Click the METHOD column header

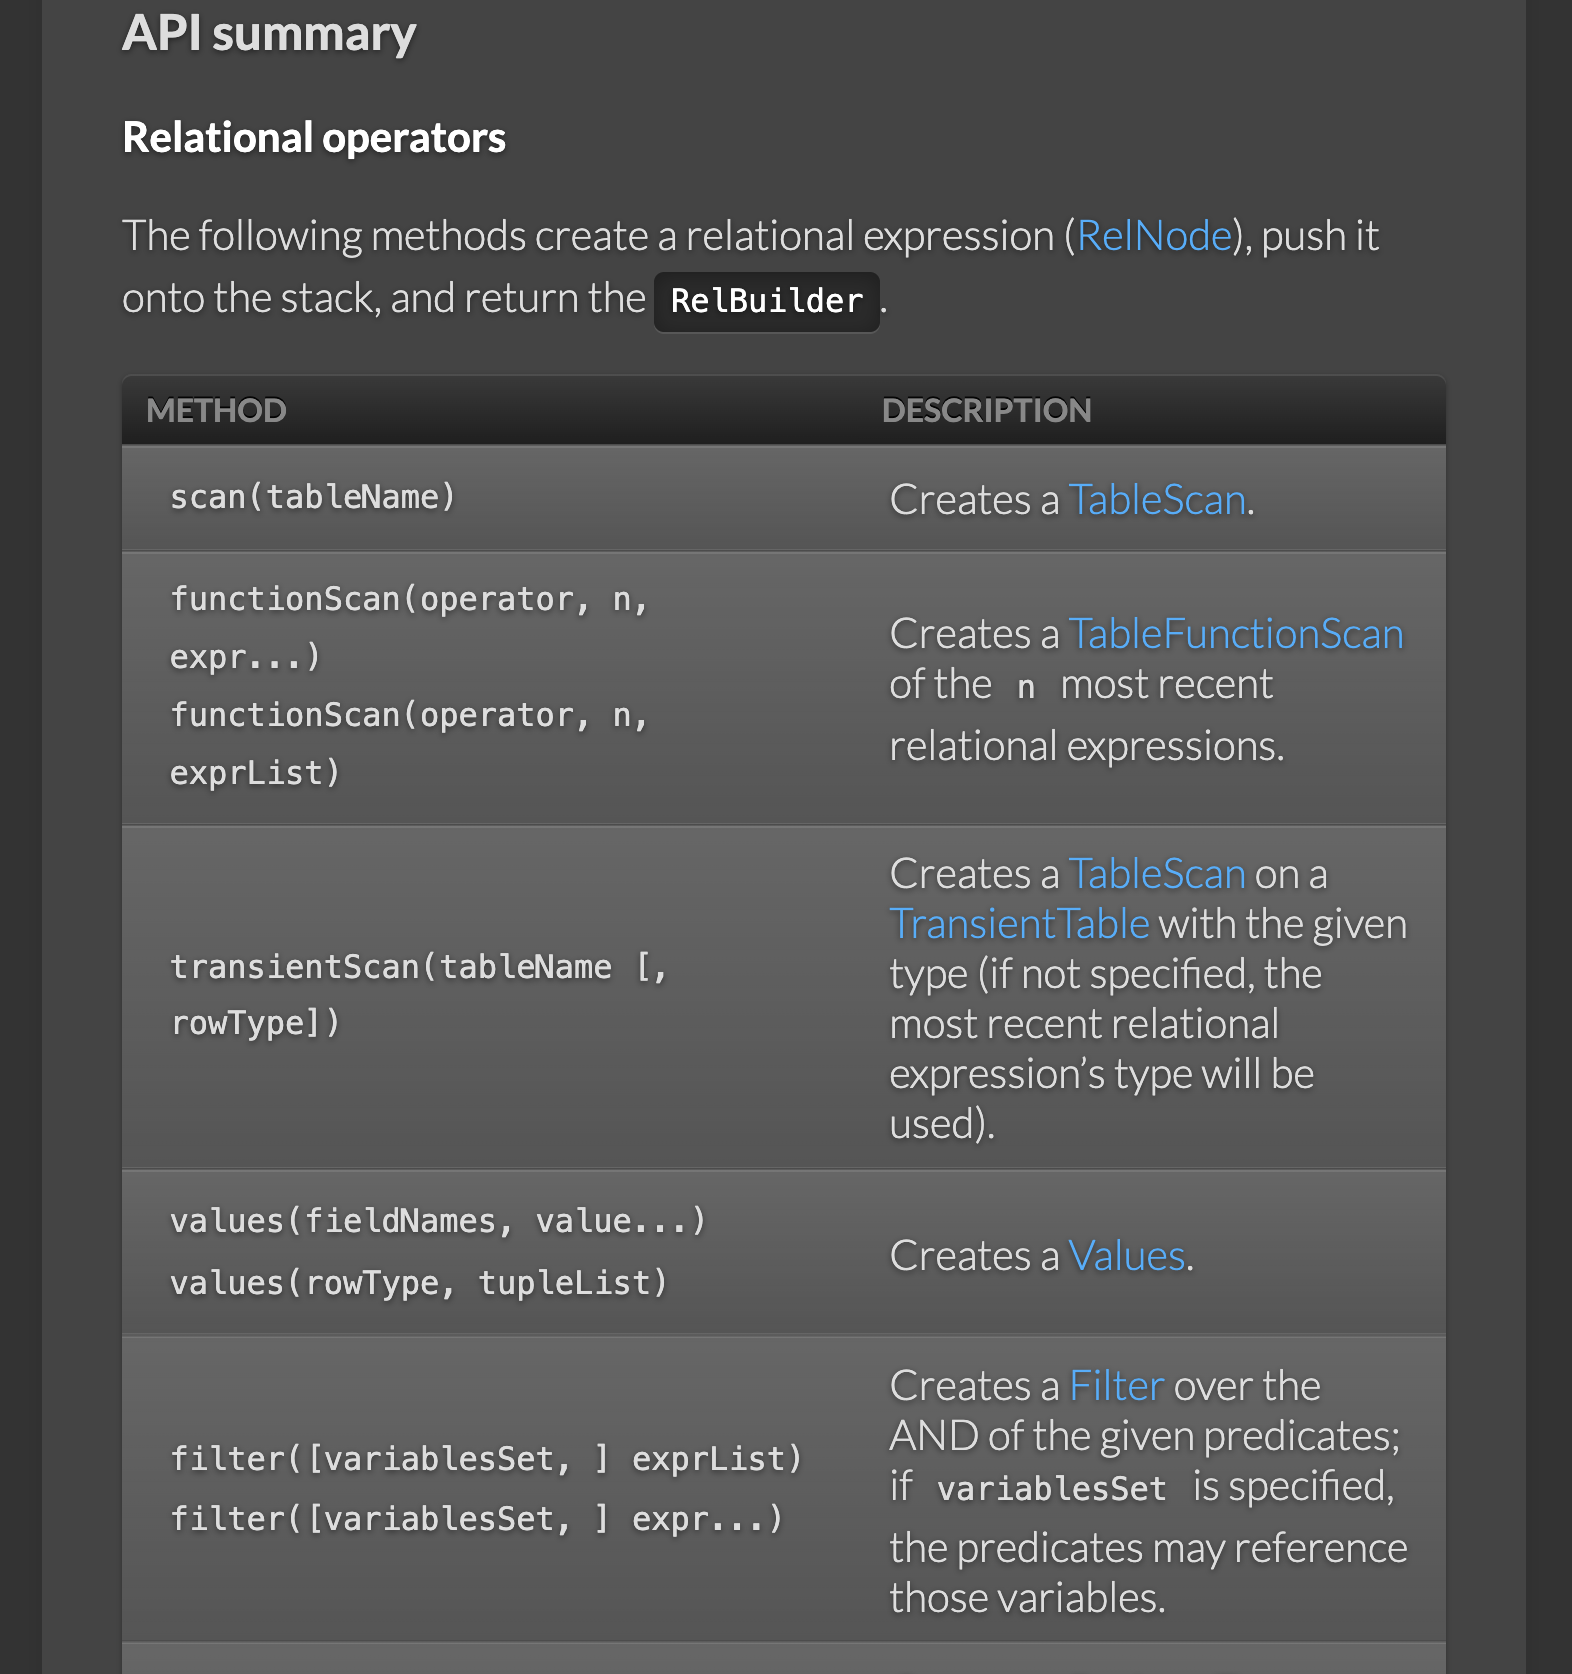216,411
